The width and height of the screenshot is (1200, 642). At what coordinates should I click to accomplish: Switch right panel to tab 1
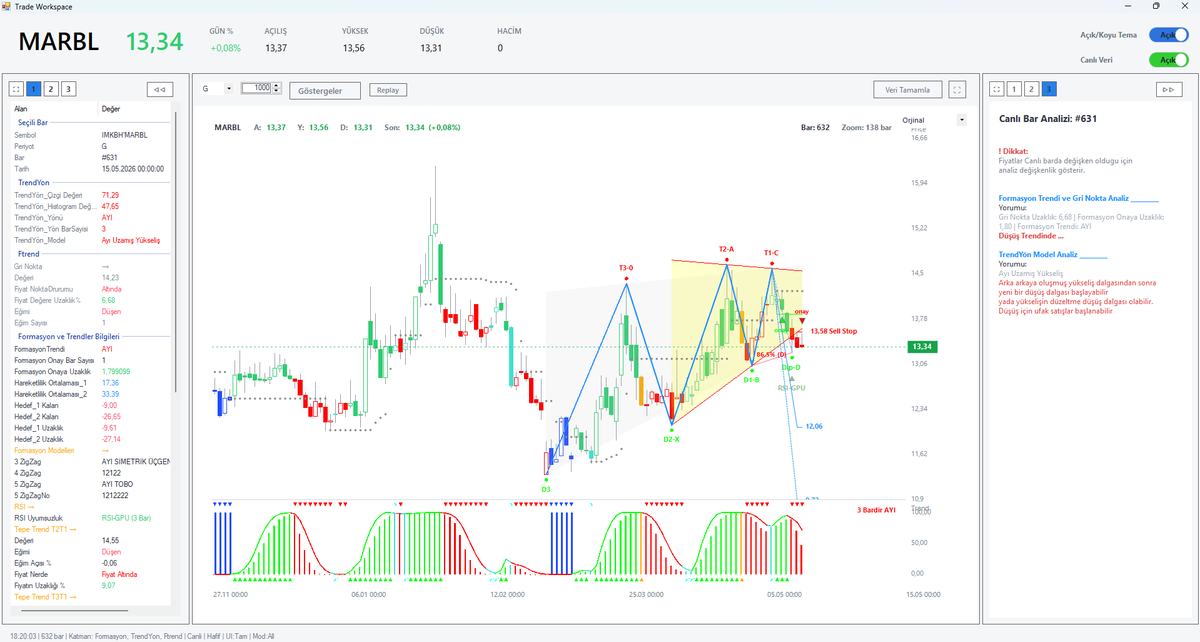(1013, 89)
